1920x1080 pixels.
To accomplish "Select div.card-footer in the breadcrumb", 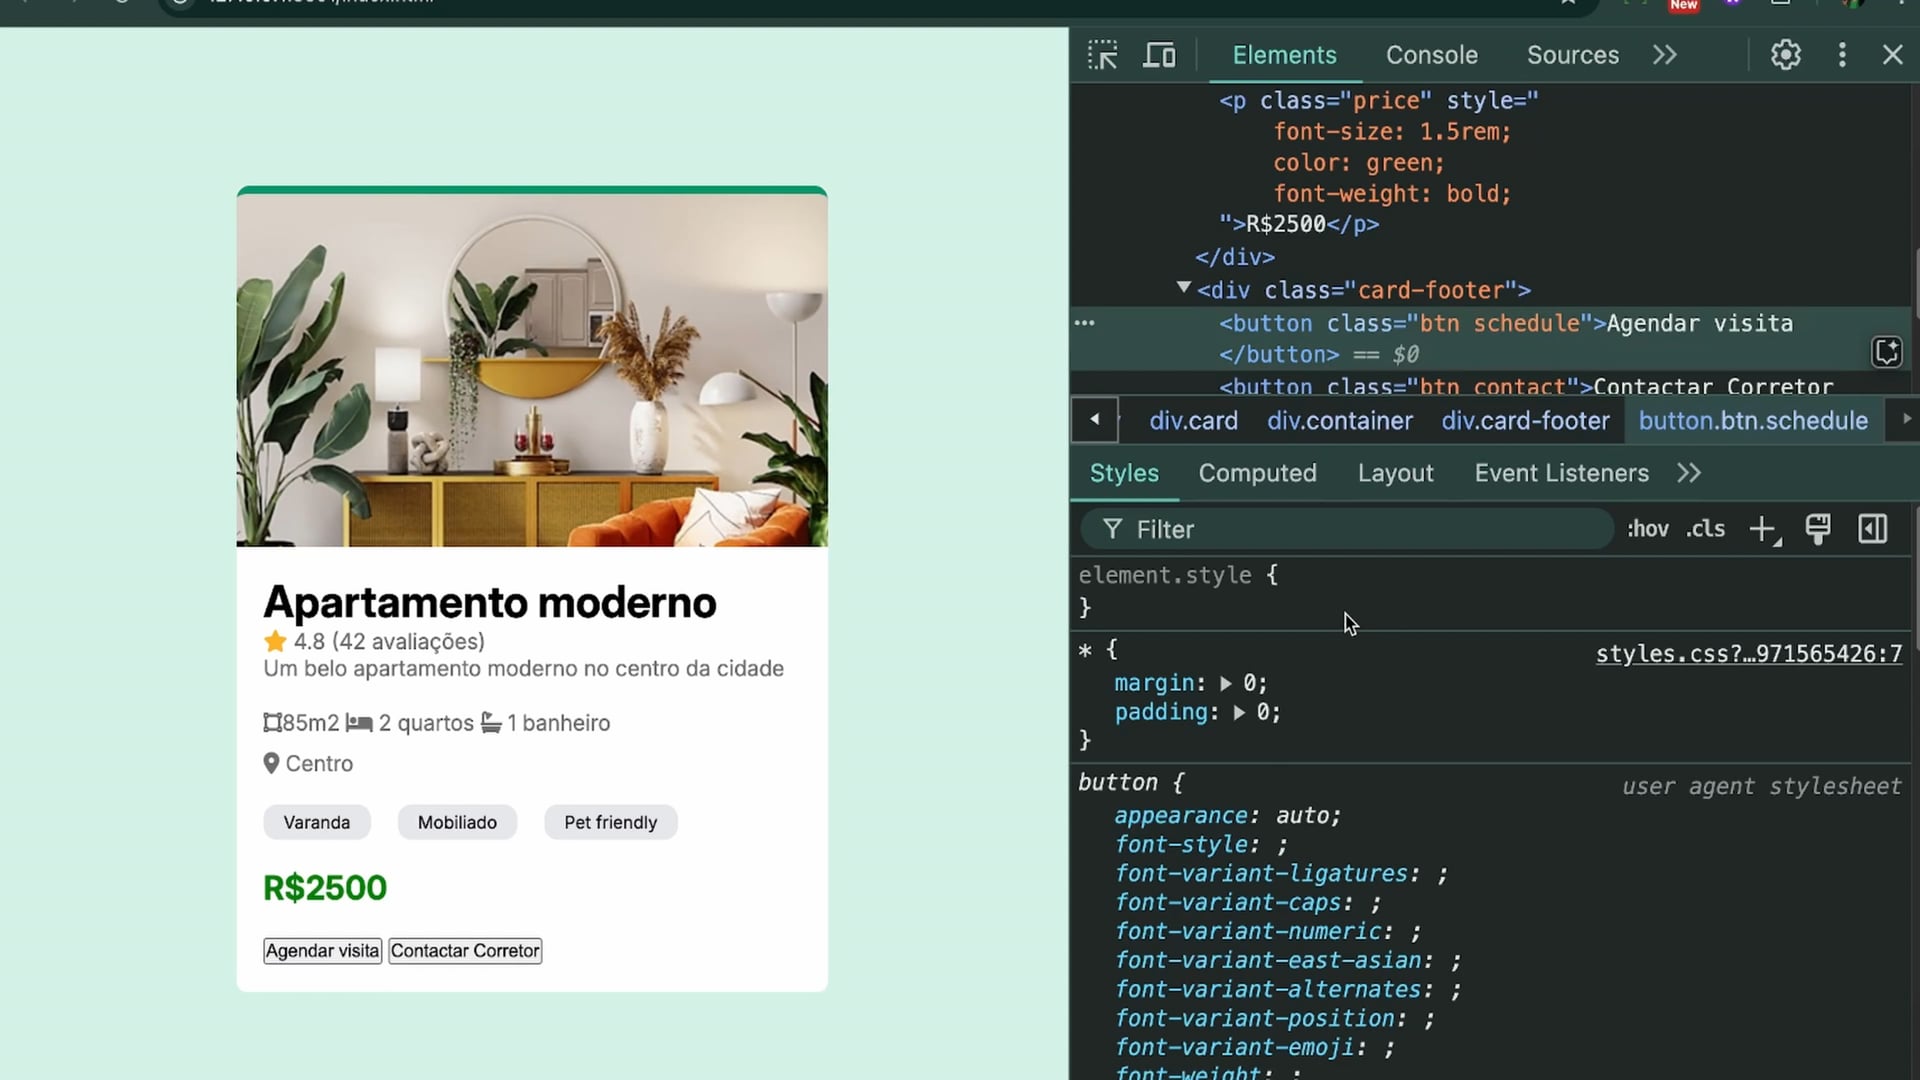I will click(x=1525, y=421).
